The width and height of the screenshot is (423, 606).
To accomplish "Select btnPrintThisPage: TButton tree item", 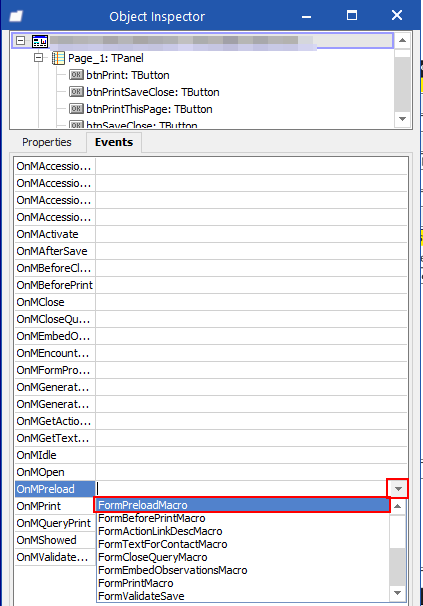I will (149, 109).
